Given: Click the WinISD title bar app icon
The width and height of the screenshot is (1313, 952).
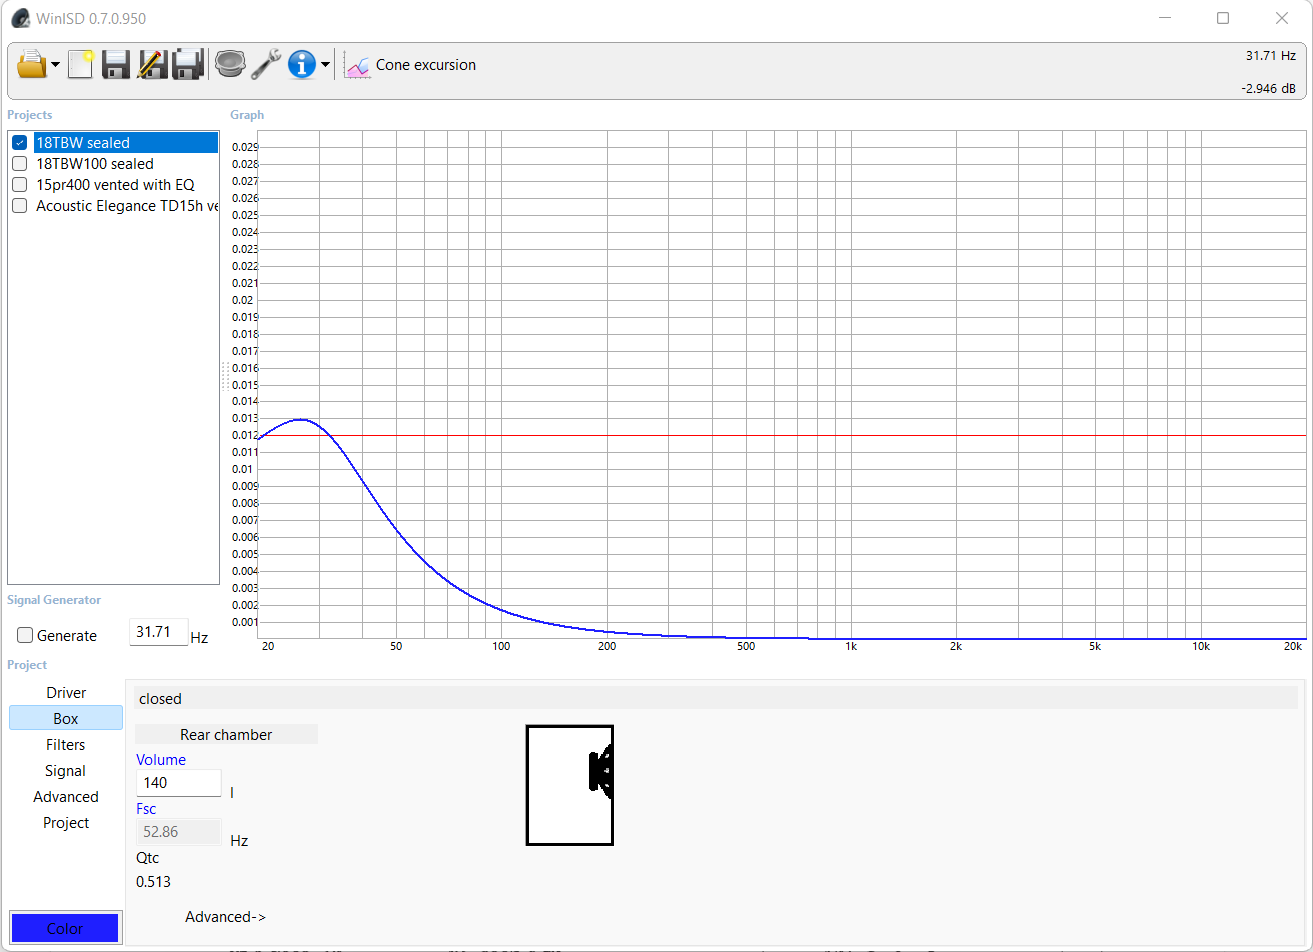Looking at the screenshot, I should click(x=21, y=18).
